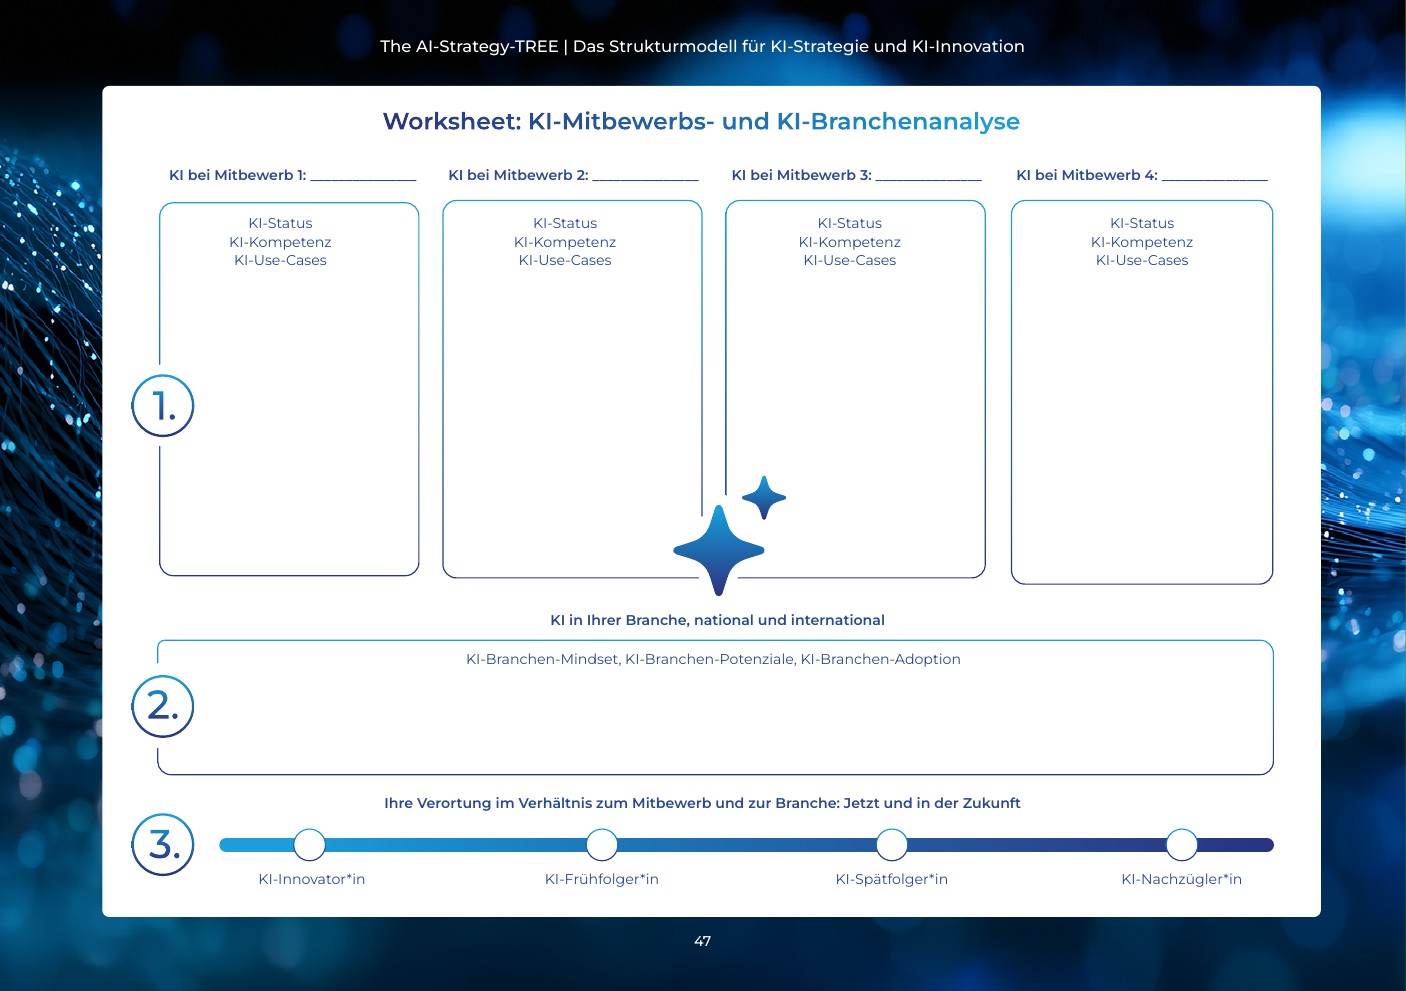
Task: Click the 'KI-Innovator*in' label
Action: (x=312, y=879)
